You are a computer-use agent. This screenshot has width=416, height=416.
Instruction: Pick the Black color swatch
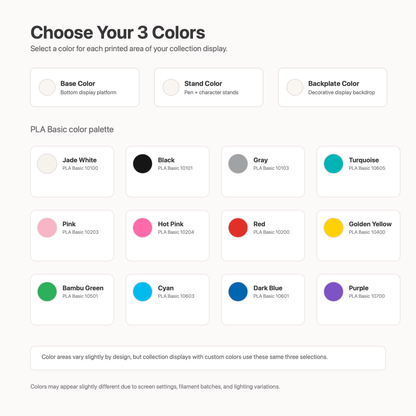pos(142,164)
